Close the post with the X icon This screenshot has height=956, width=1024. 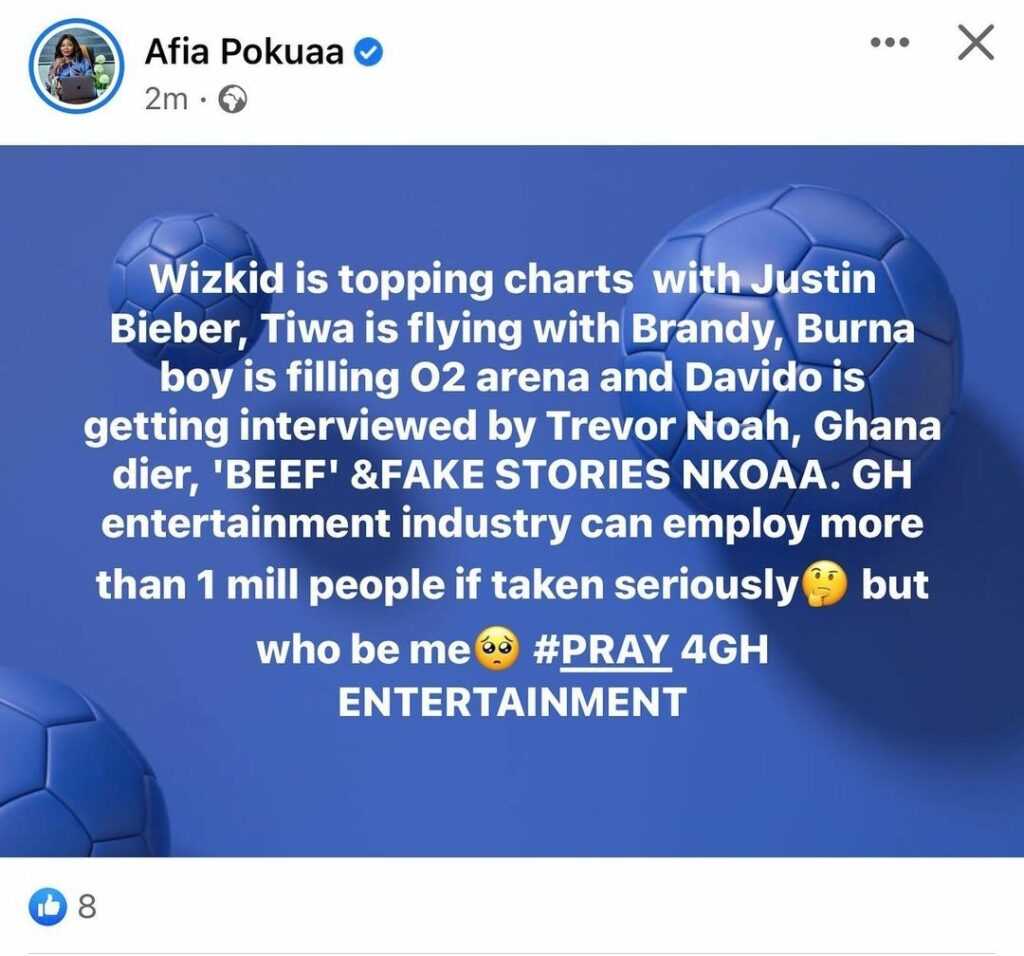976,42
